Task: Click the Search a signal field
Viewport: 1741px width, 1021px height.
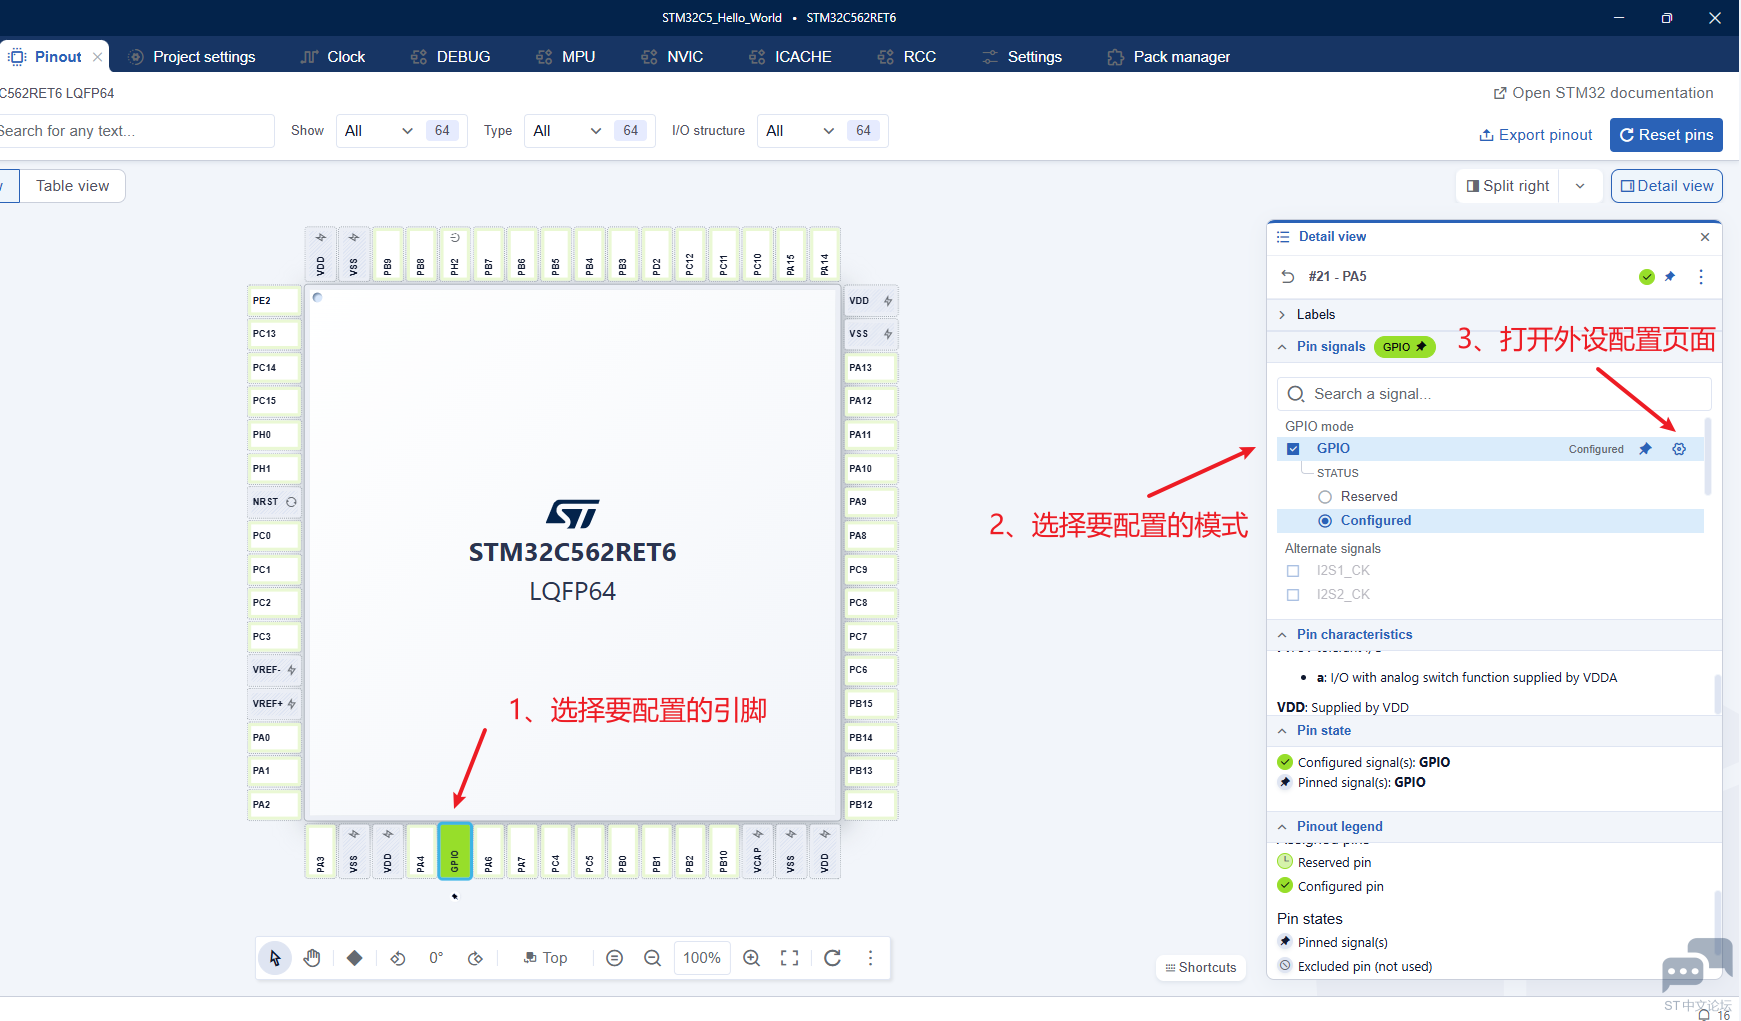Action: 1494,394
